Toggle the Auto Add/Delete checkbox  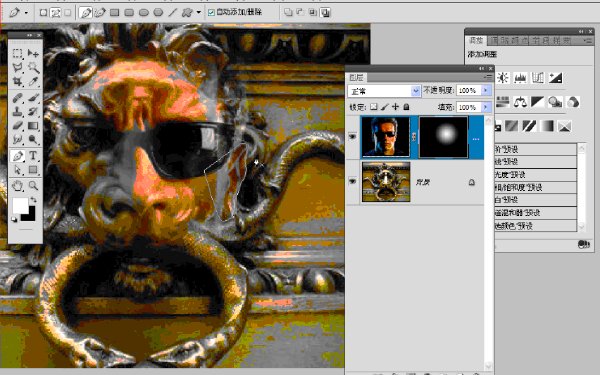(211, 13)
